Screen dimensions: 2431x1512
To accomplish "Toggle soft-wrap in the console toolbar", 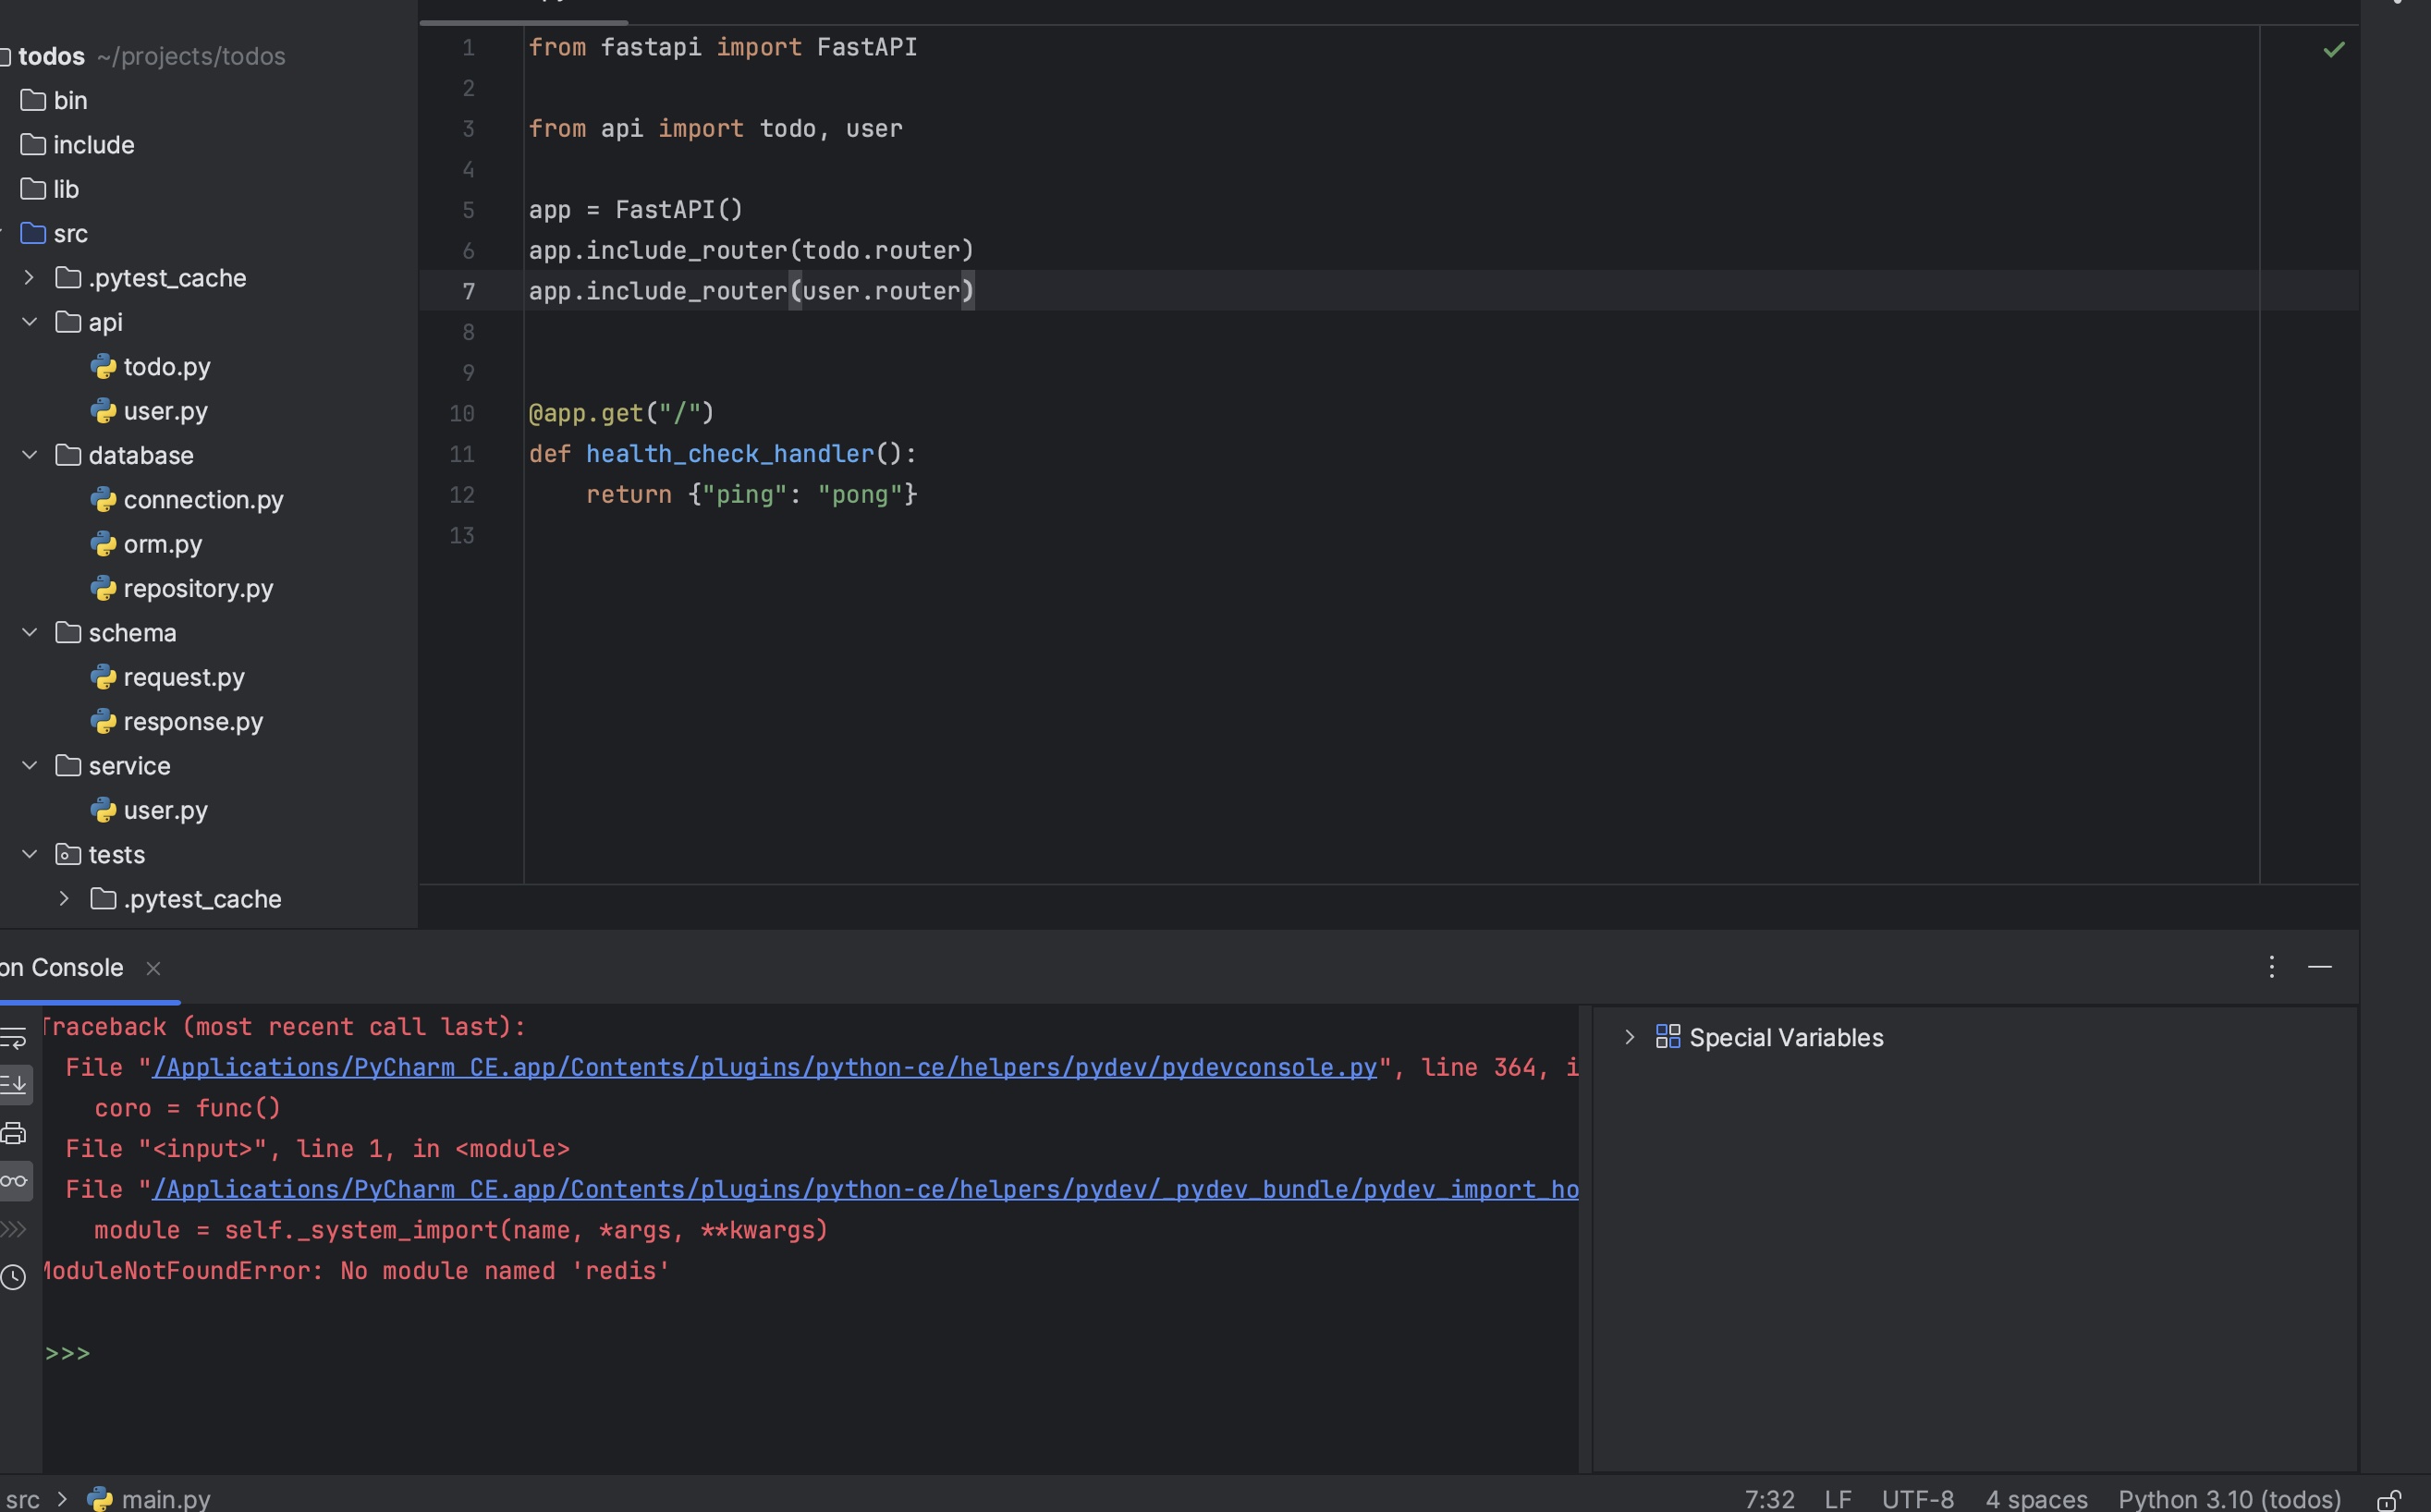I will coord(13,1038).
